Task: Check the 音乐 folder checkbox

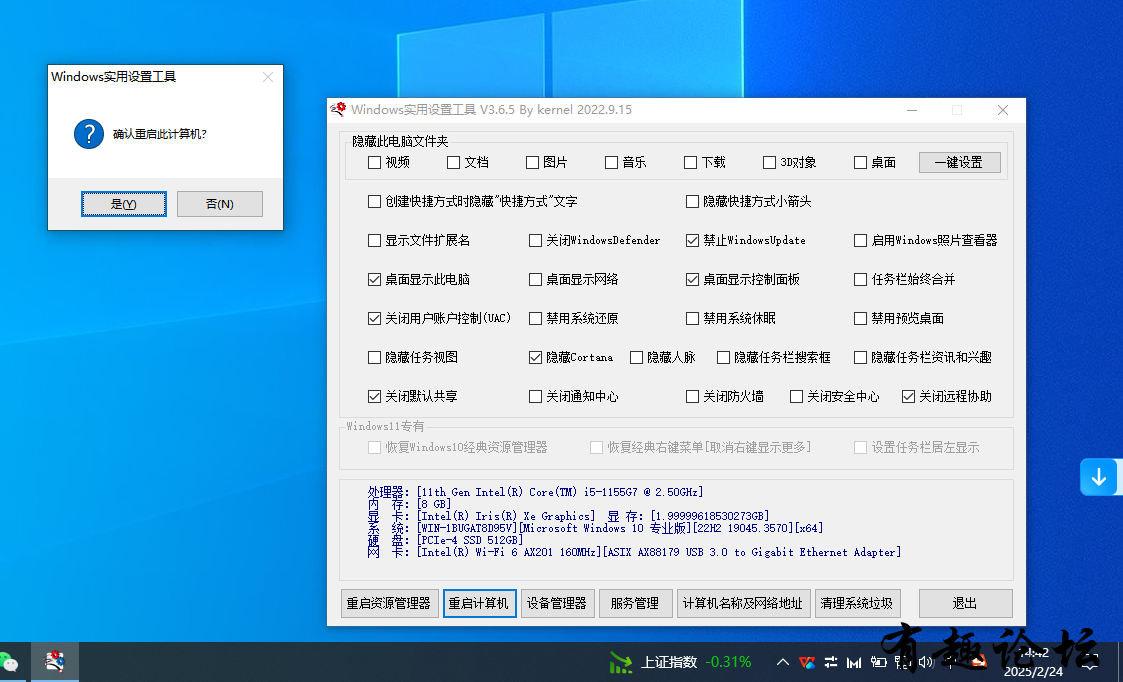Action: [x=611, y=163]
